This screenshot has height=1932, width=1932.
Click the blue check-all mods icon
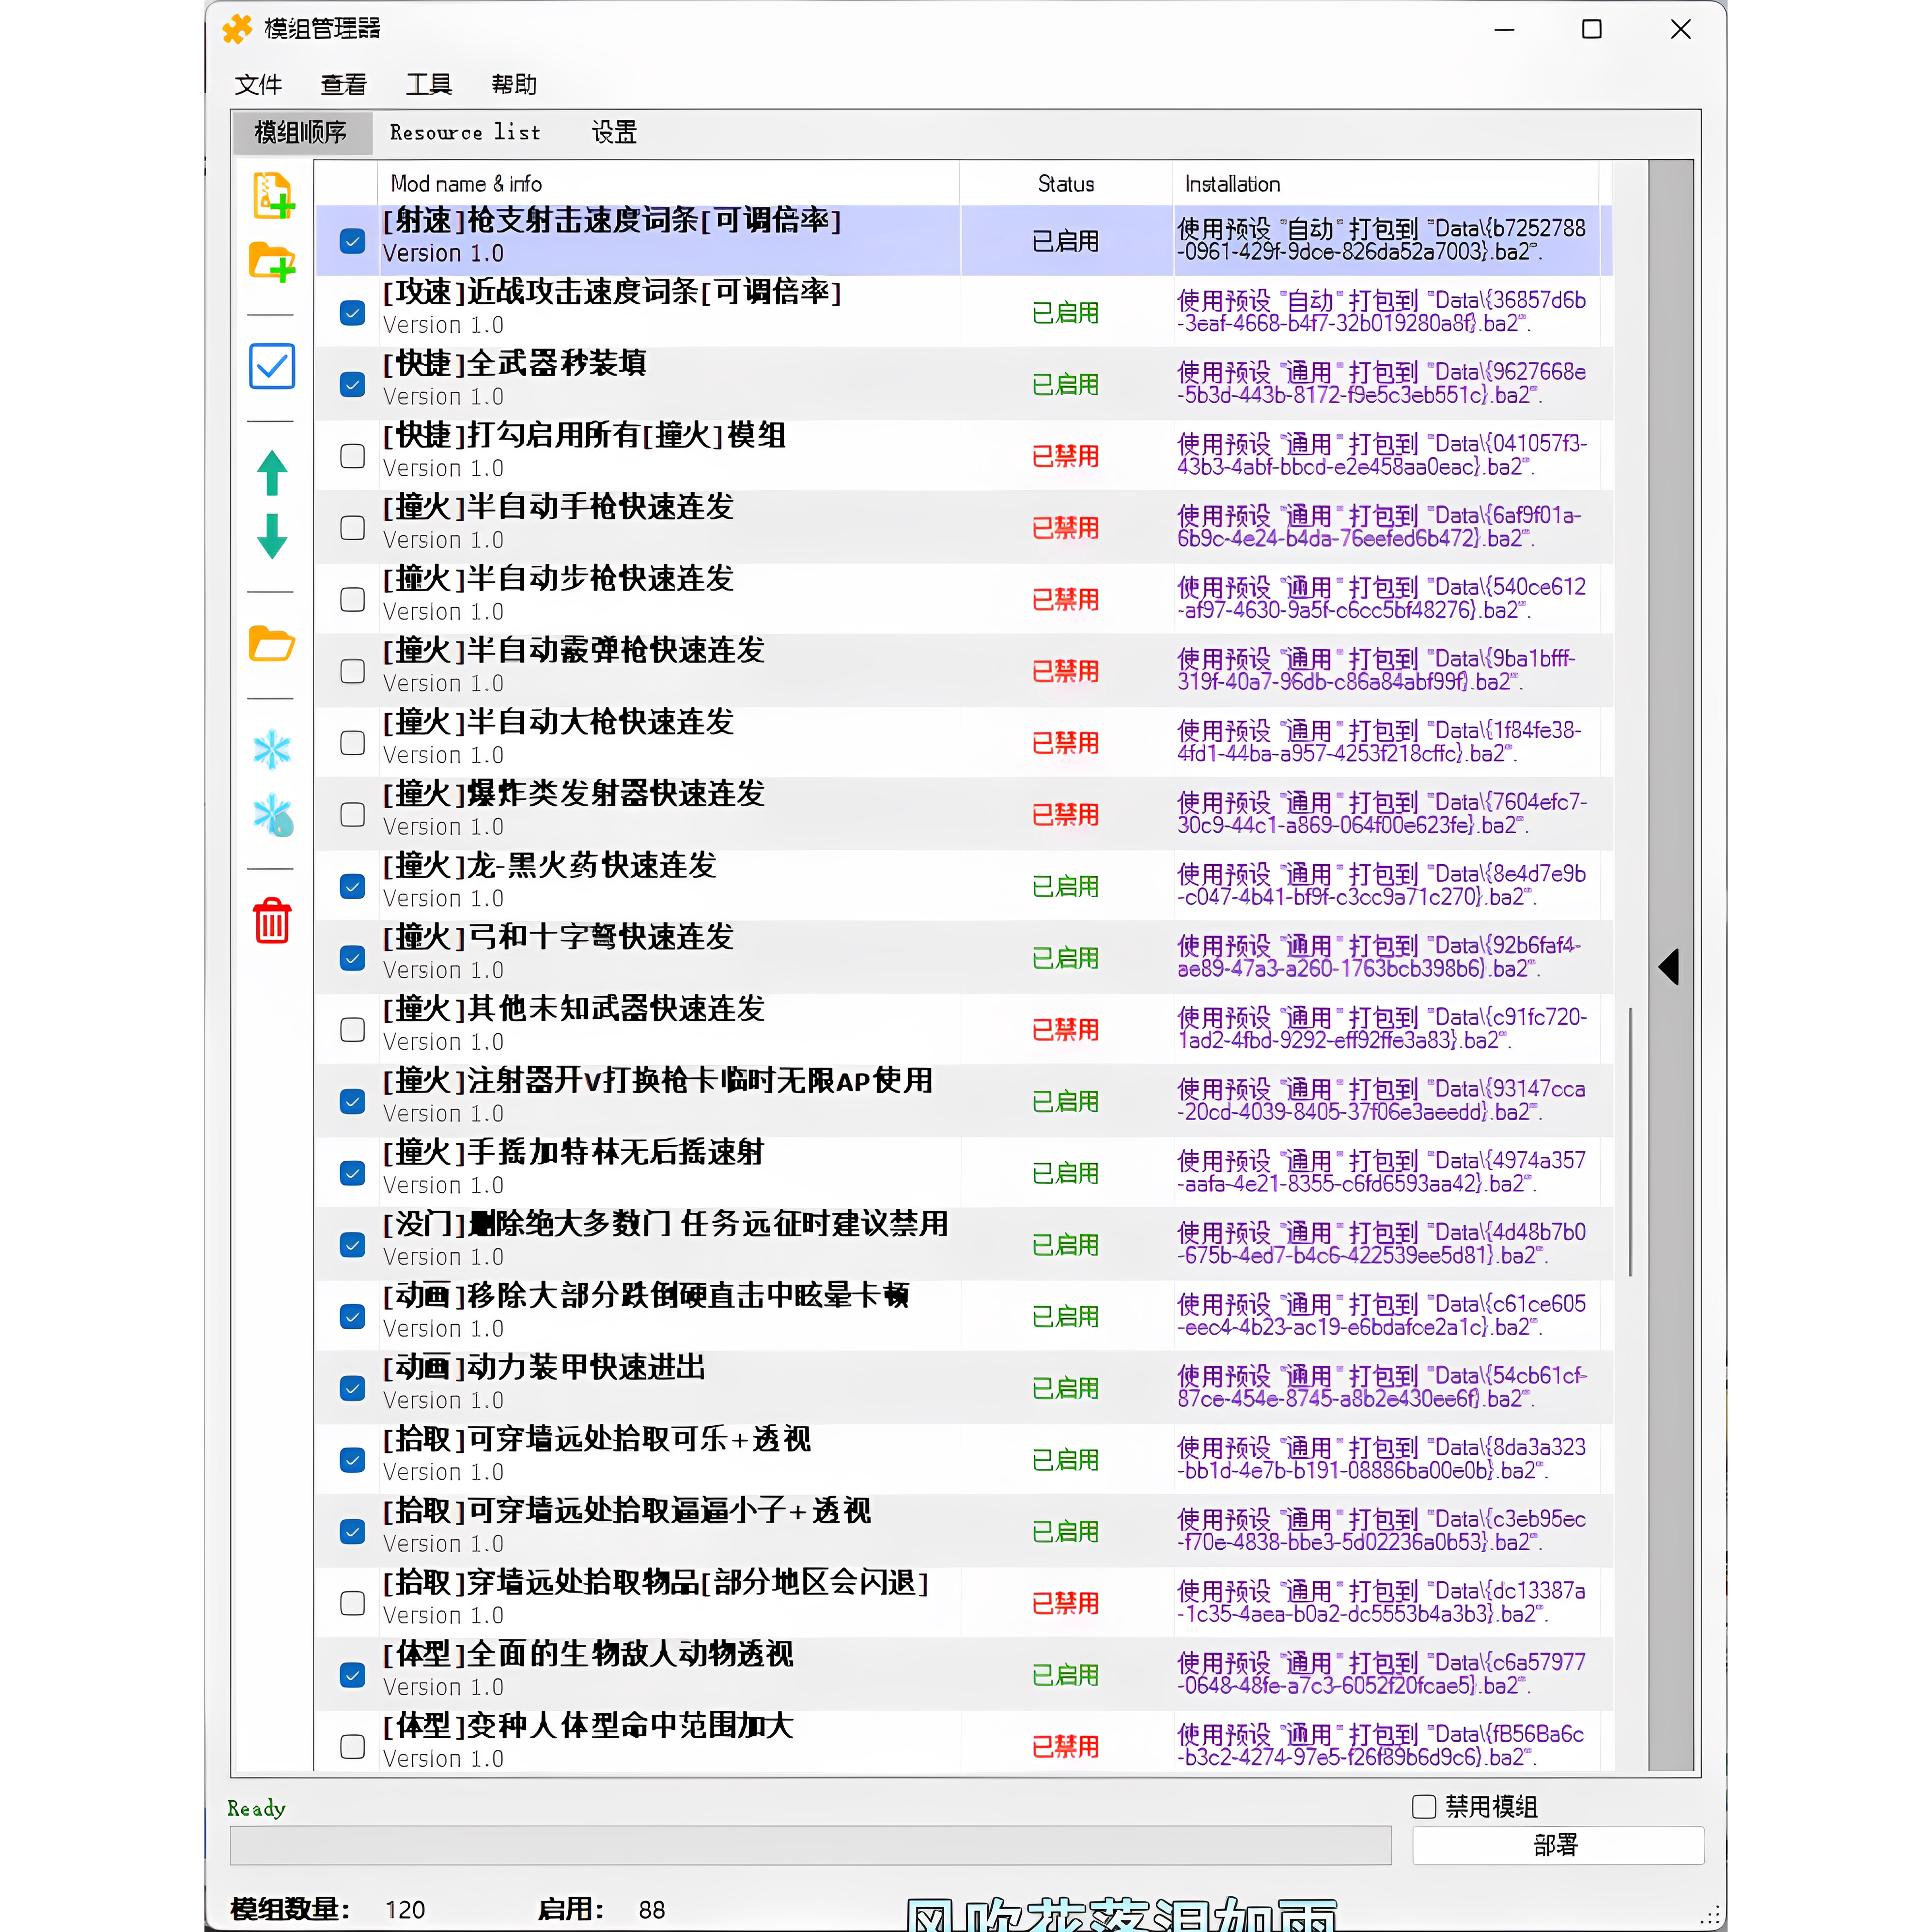[x=272, y=366]
